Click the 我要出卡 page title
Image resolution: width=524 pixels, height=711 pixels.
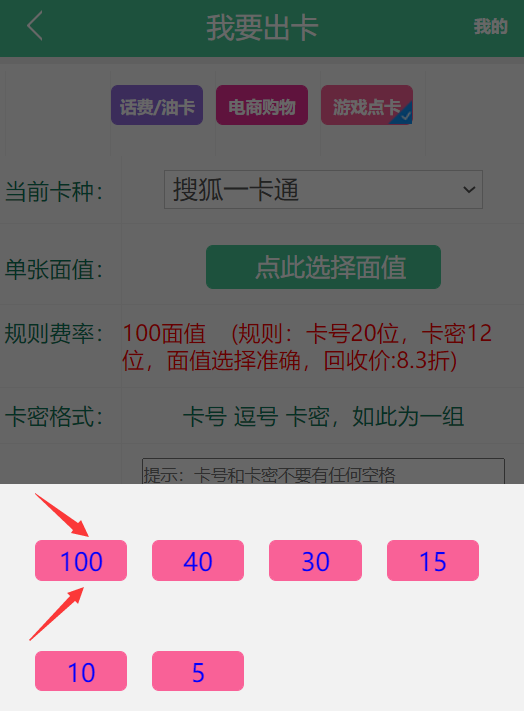pos(262,28)
